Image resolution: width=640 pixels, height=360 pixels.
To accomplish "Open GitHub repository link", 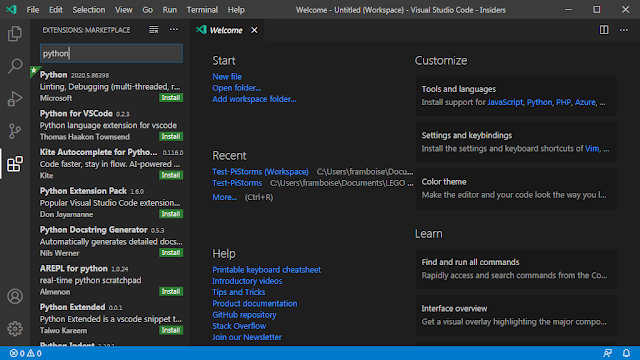I will click(244, 315).
